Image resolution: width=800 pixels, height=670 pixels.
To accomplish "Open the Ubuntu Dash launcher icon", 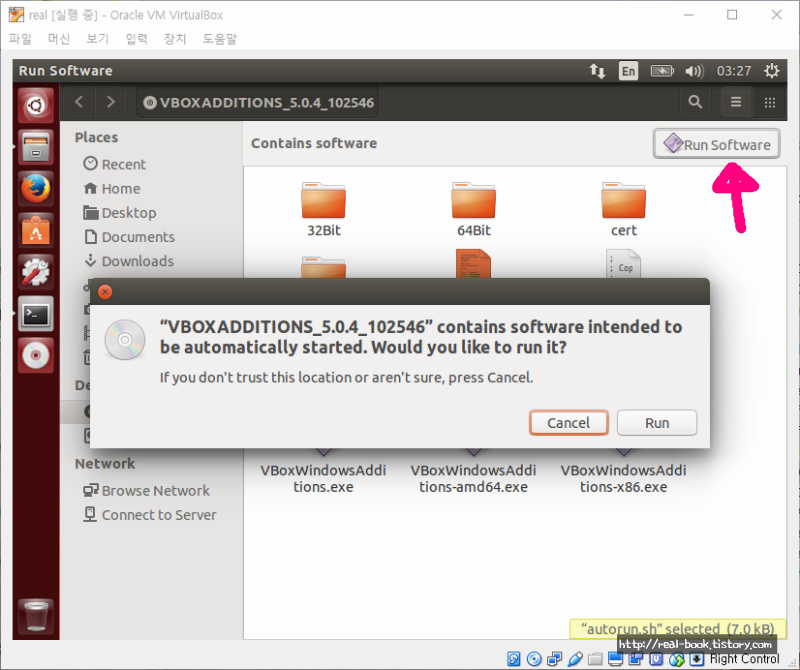I will click(36, 106).
